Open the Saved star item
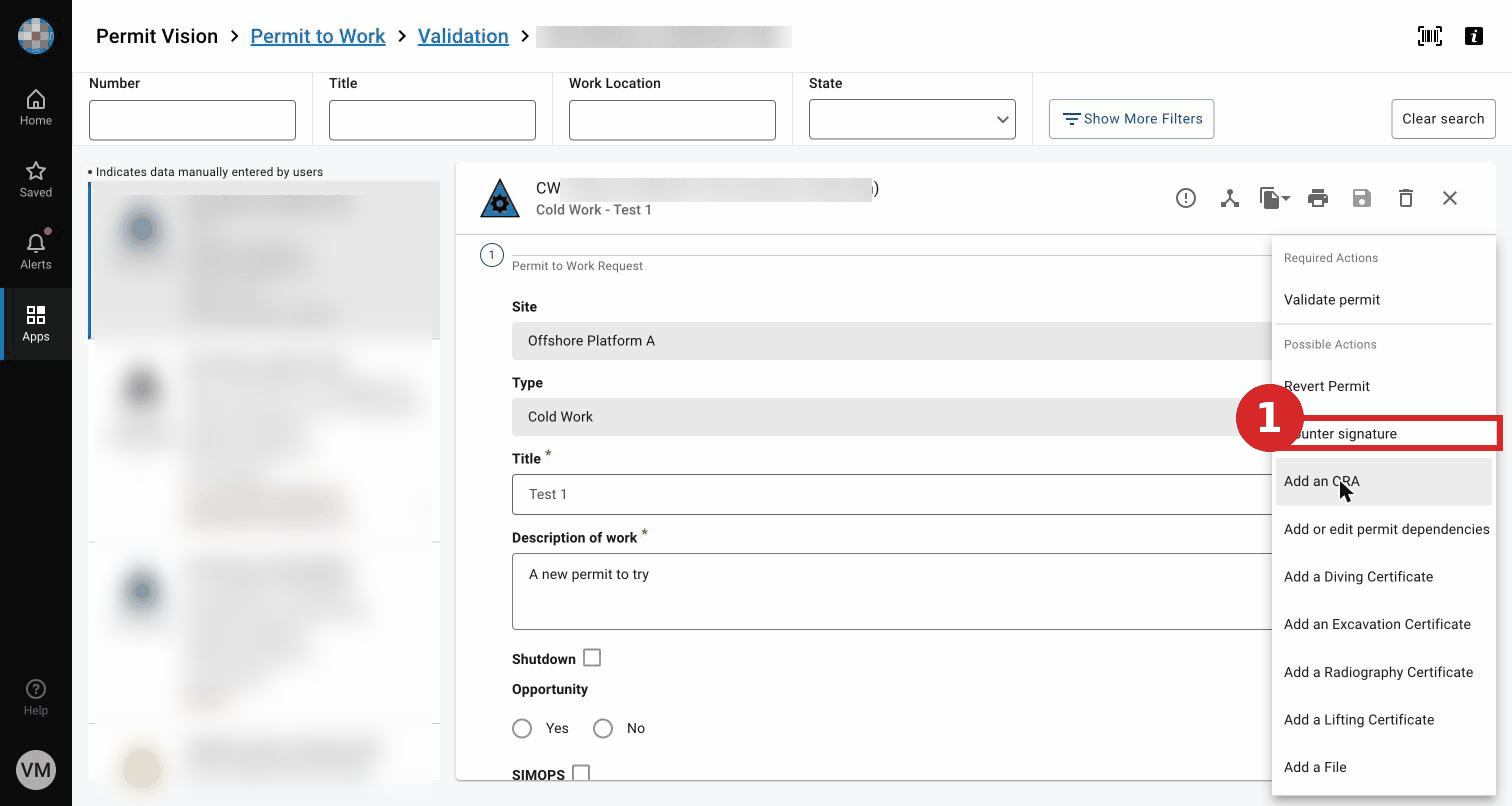The width and height of the screenshot is (1512, 806). pyautogui.click(x=36, y=180)
